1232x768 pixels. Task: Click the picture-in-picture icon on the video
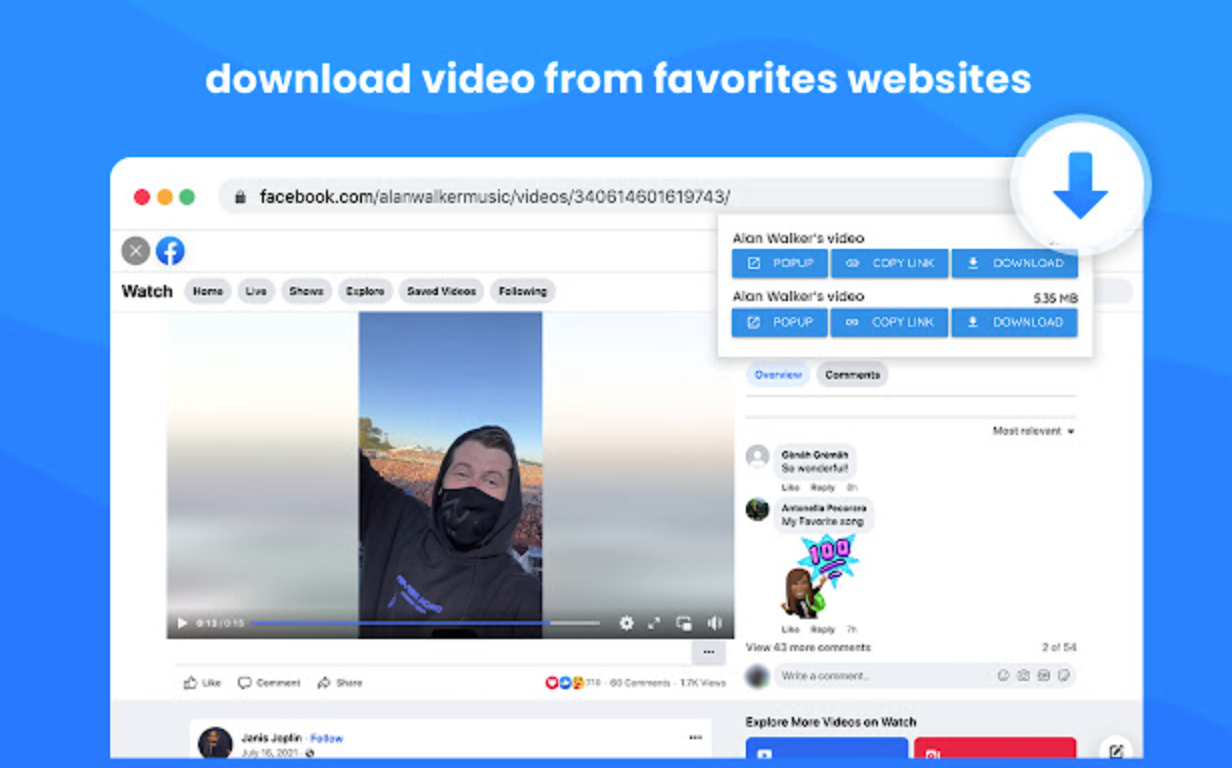pos(684,623)
